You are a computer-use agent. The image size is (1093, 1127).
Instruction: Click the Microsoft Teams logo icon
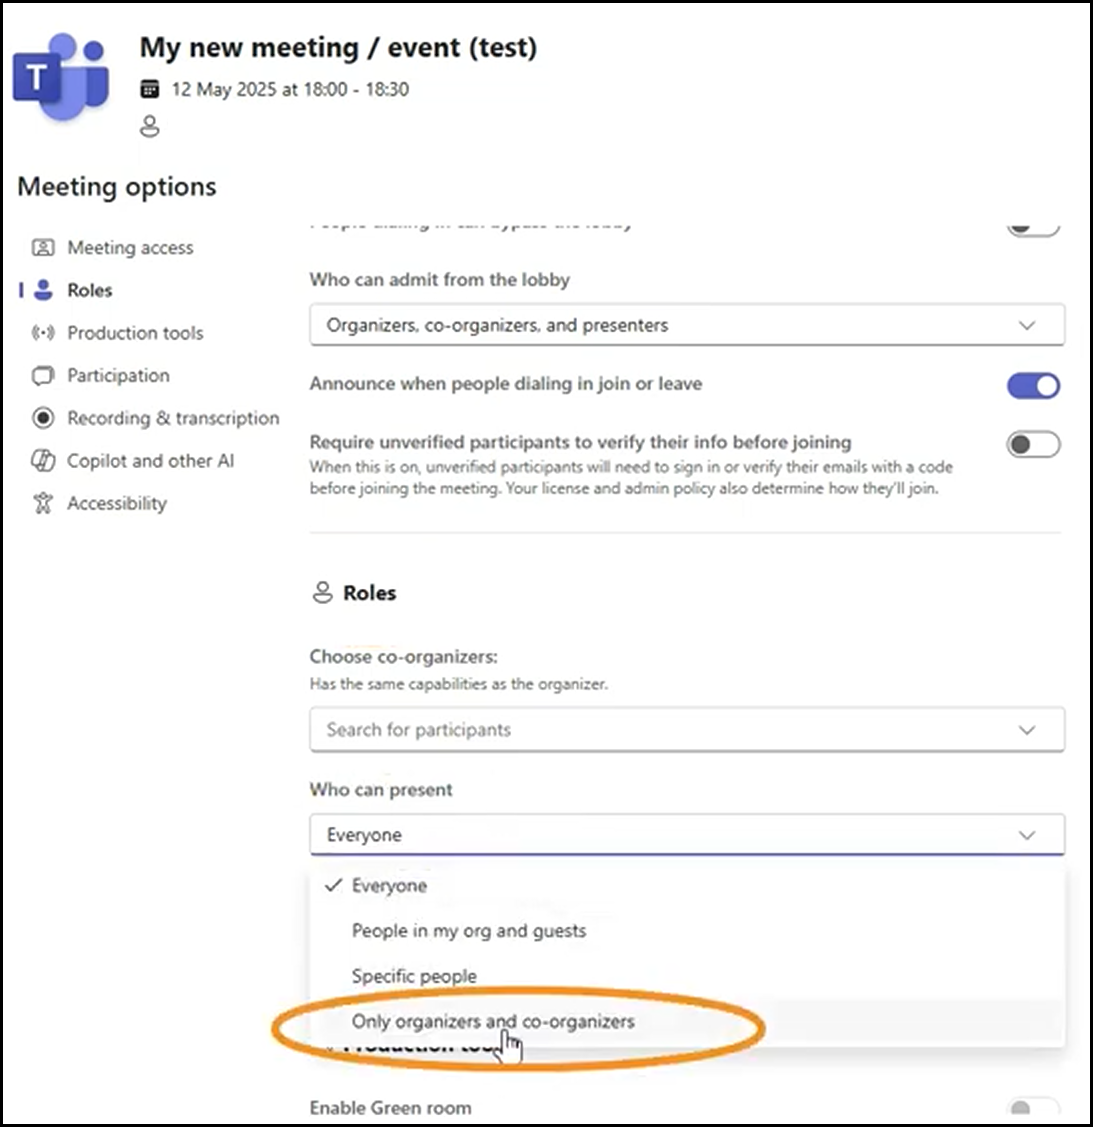coord(61,76)
